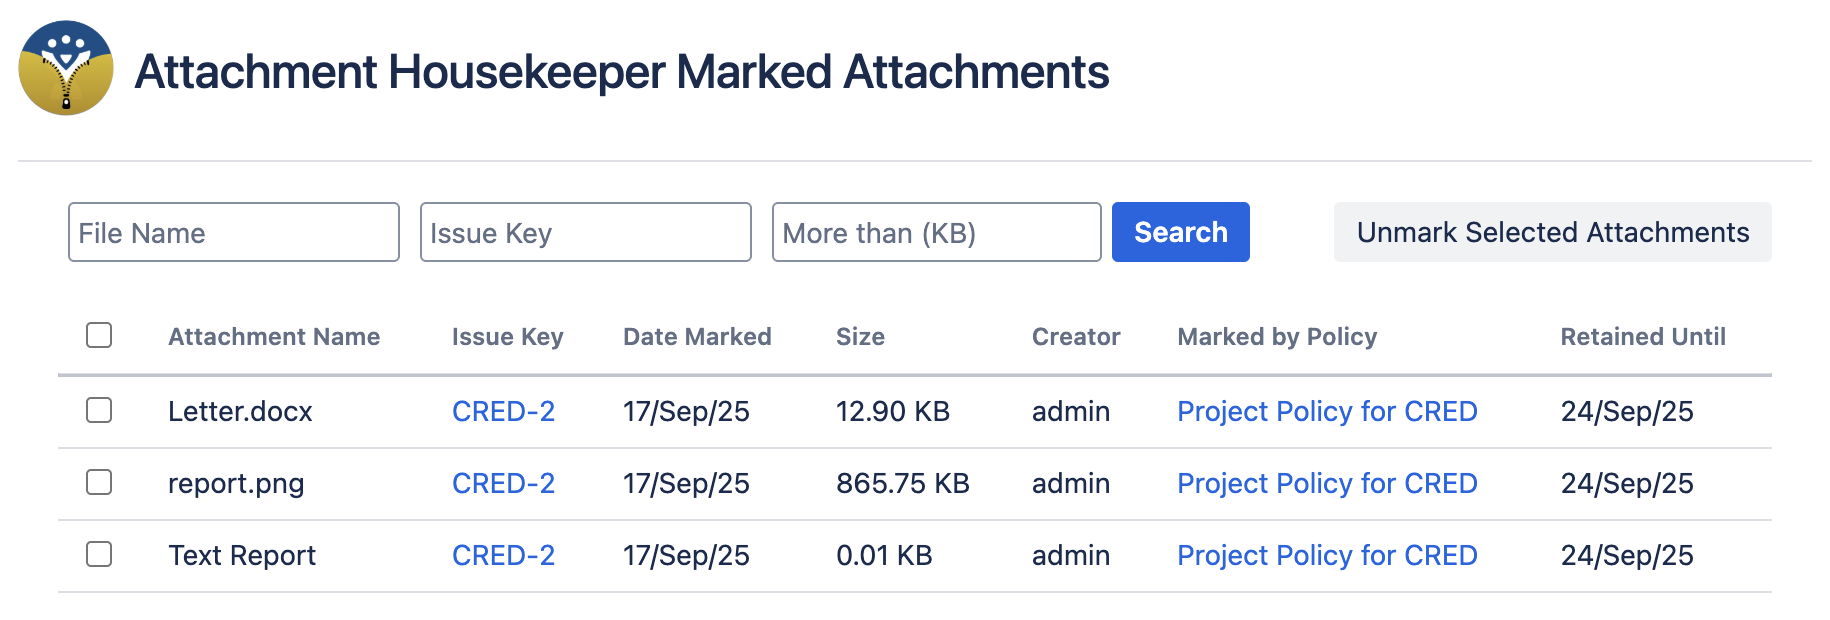Image resolution: width=1830 pixels, height=620 pixels.
Task: Click the Attachment Housekeeper logo icon
Action: tap(66, 68)
